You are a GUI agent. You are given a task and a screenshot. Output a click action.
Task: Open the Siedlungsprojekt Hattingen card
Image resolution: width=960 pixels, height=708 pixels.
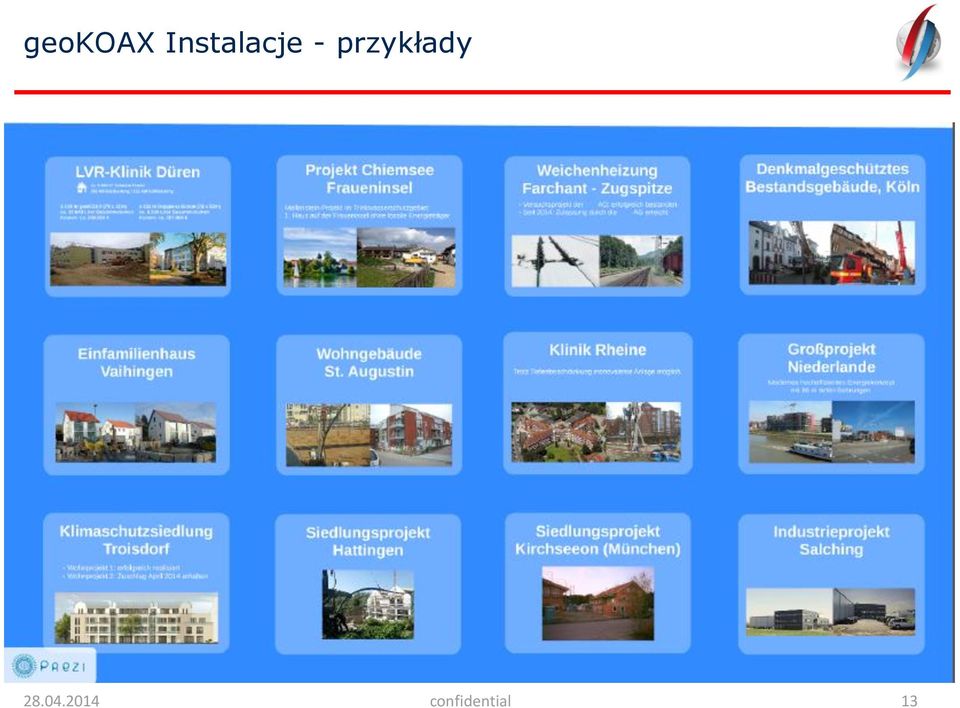coord(368,584)
